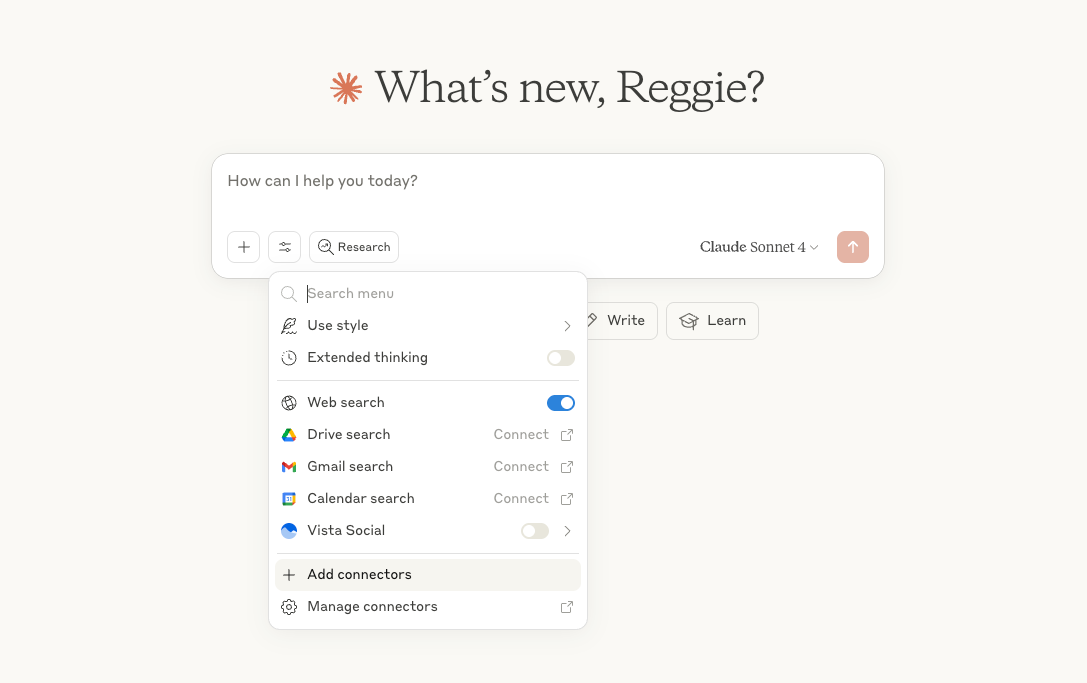Click the Google Drive icon
Image resolution: width=1087 pixels, height=683 pixels.
coord(289,434)
